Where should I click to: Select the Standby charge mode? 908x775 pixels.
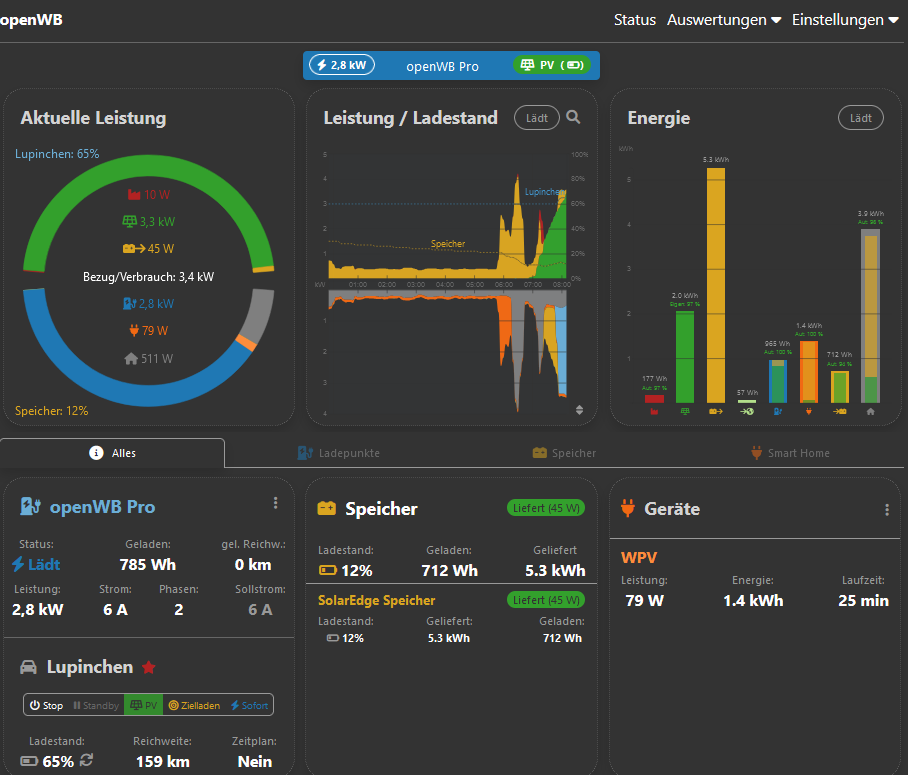[x=96, y=705]
